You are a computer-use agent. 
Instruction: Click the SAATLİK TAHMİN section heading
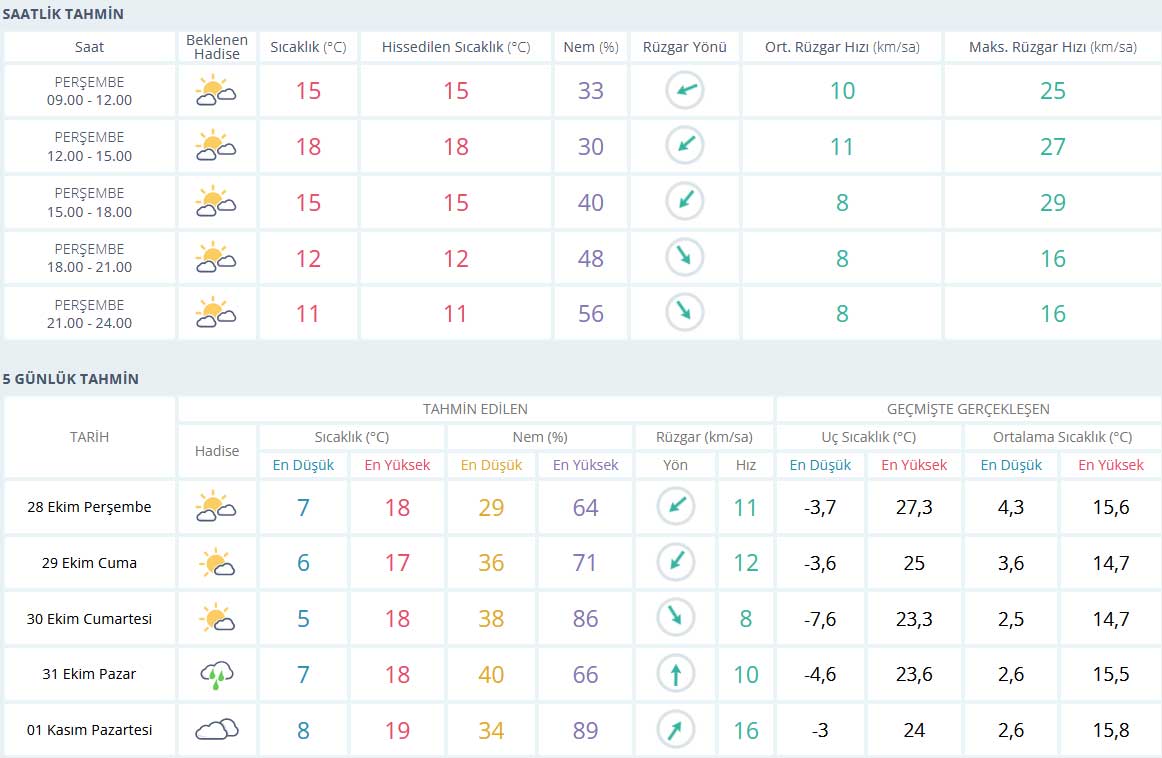tap(63, 14)
